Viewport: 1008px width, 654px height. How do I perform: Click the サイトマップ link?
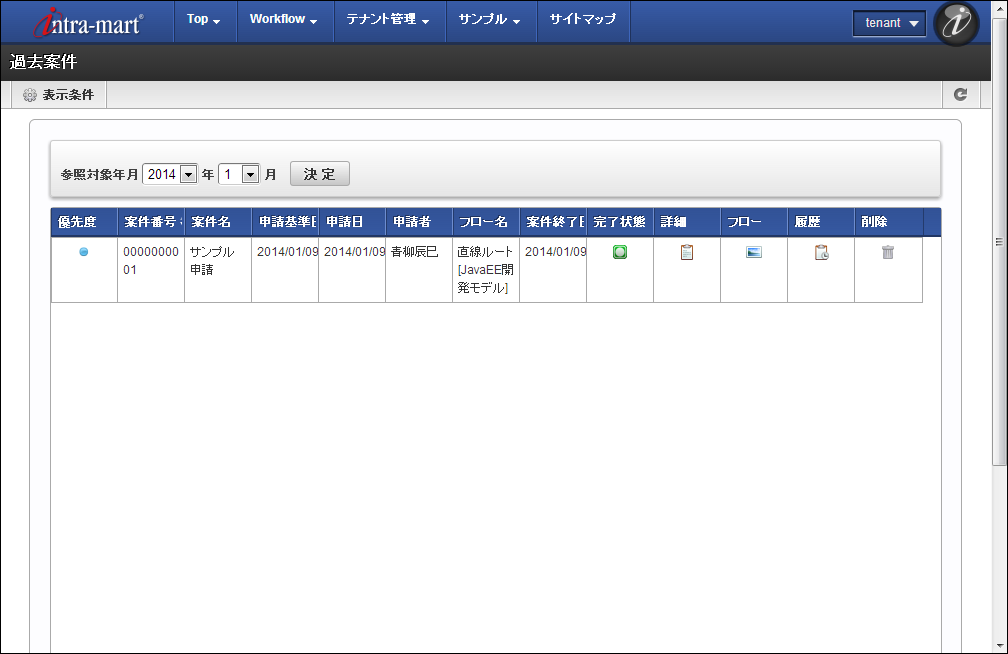point(583,19)
